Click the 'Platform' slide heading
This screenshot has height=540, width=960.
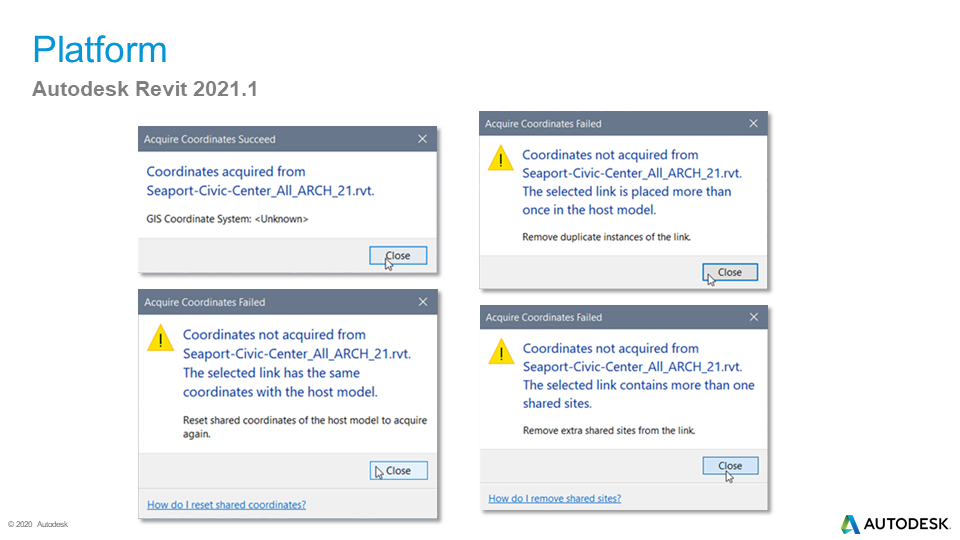(100, 50)
